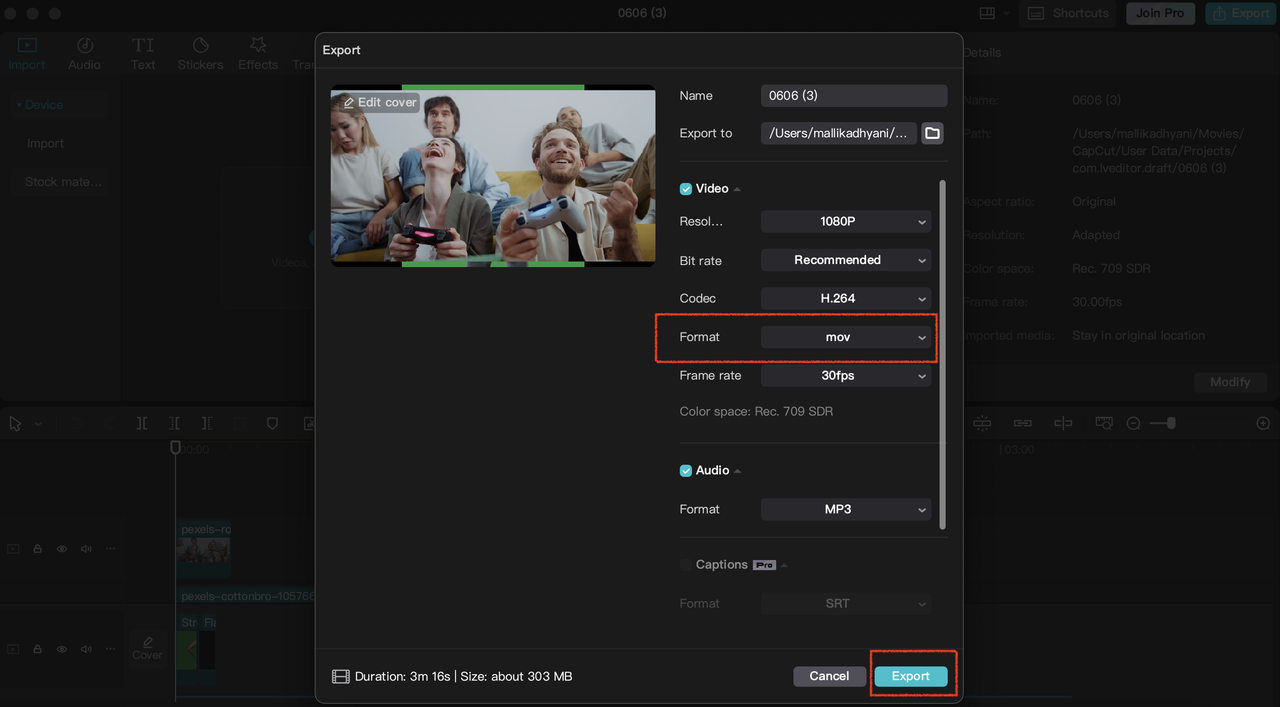Click the Join Pro button
This screenshot has height=707, width=1280.
pos(1160,13)
